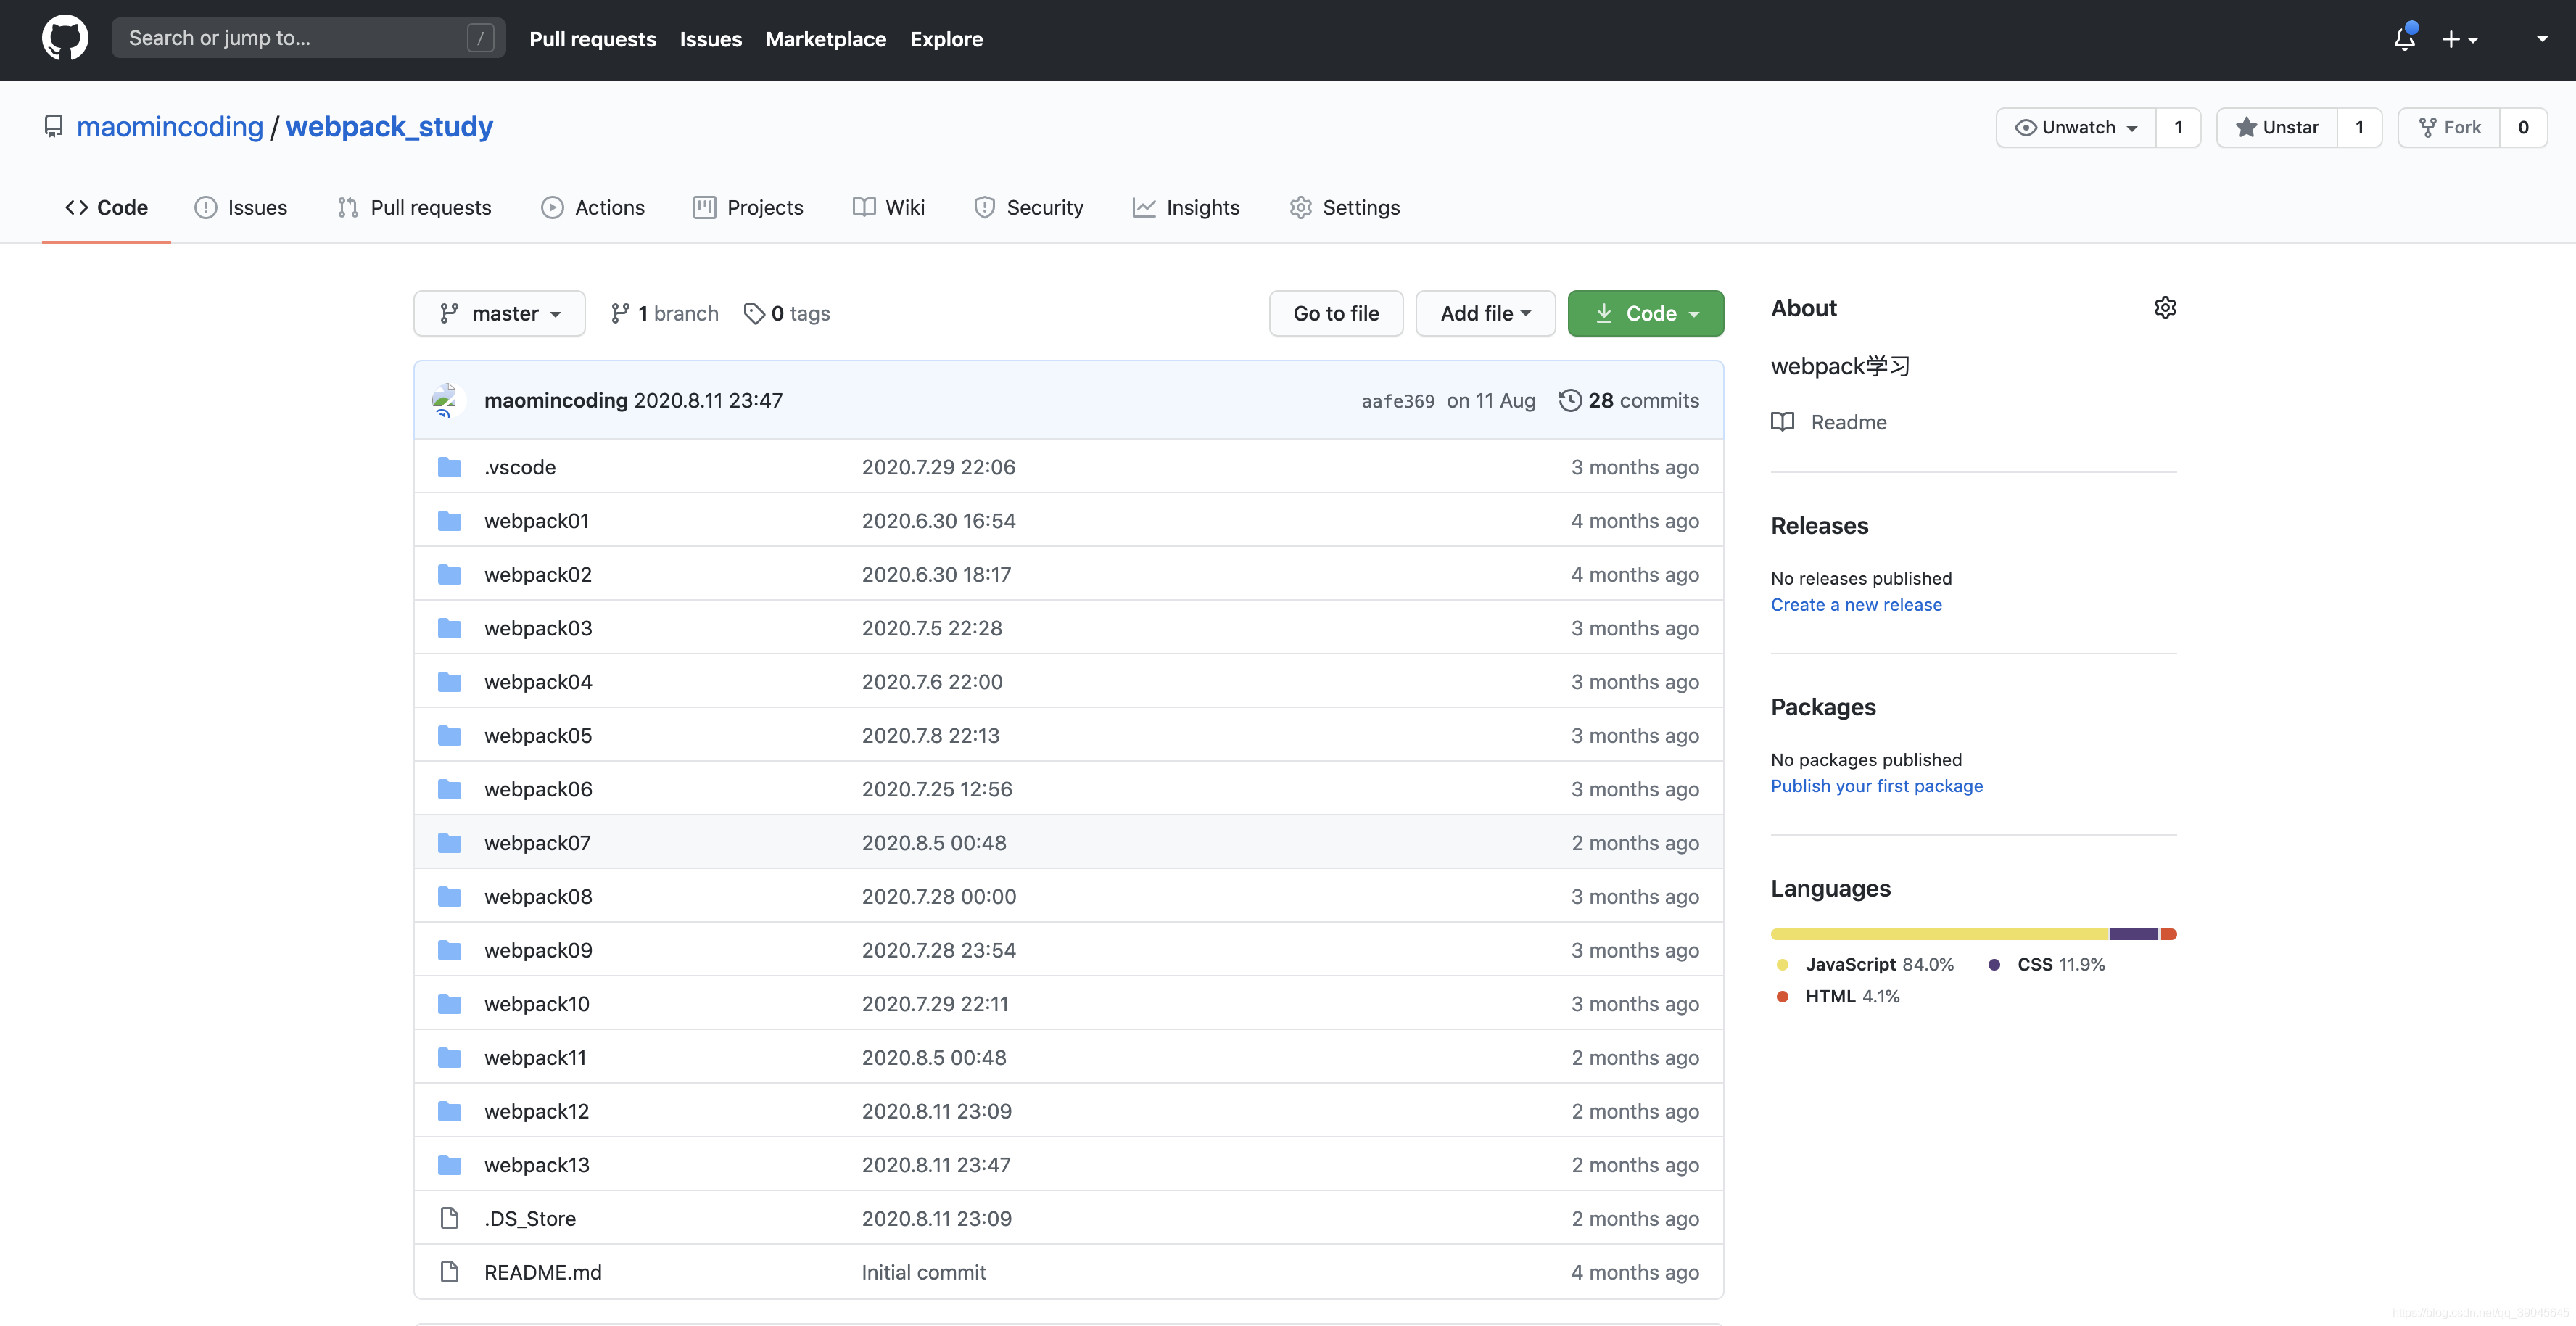Open commit hash aafe369
Viewport: 2576px width, 1326px height.
pyautogui.click(x=1397, y=401)
